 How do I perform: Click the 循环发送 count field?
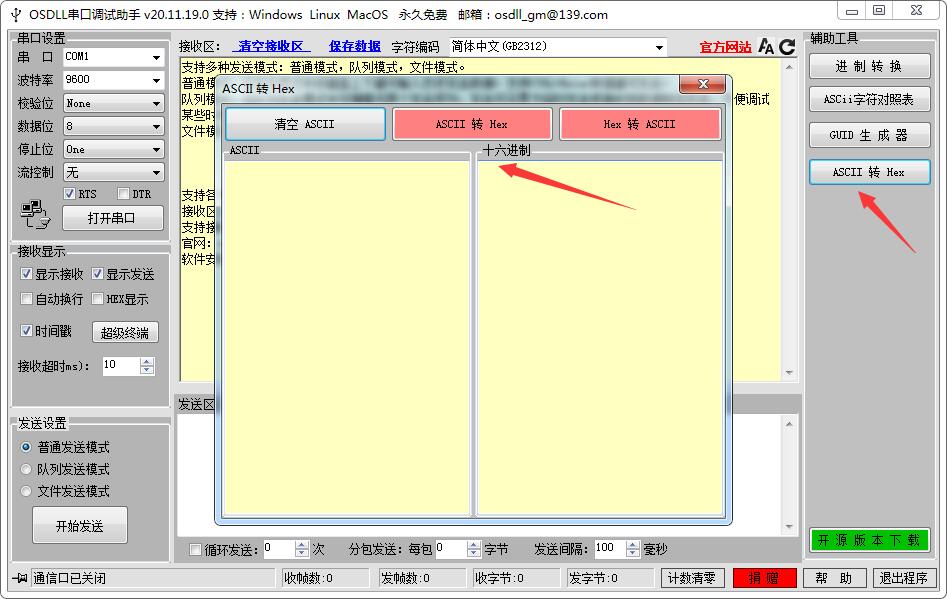tap(279, 549)
